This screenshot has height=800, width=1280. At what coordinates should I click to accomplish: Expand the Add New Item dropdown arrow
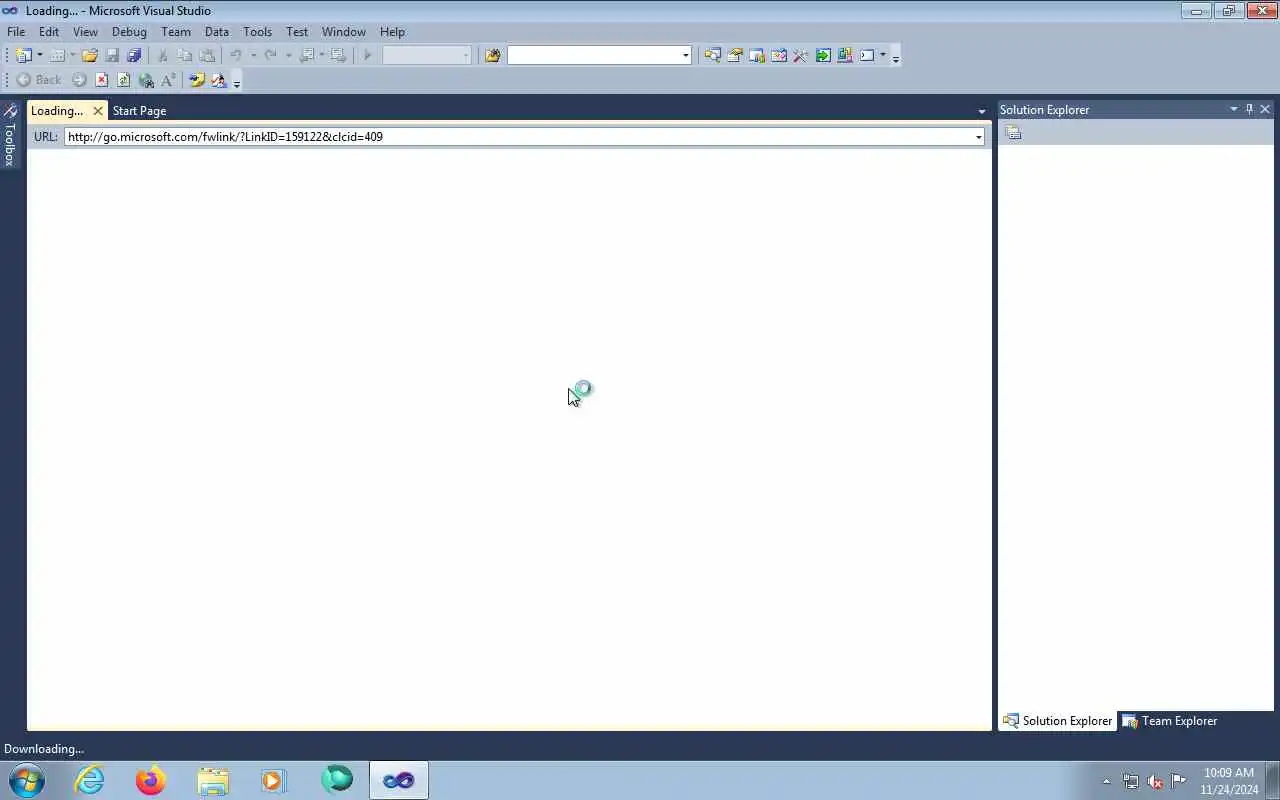(73, 56)
